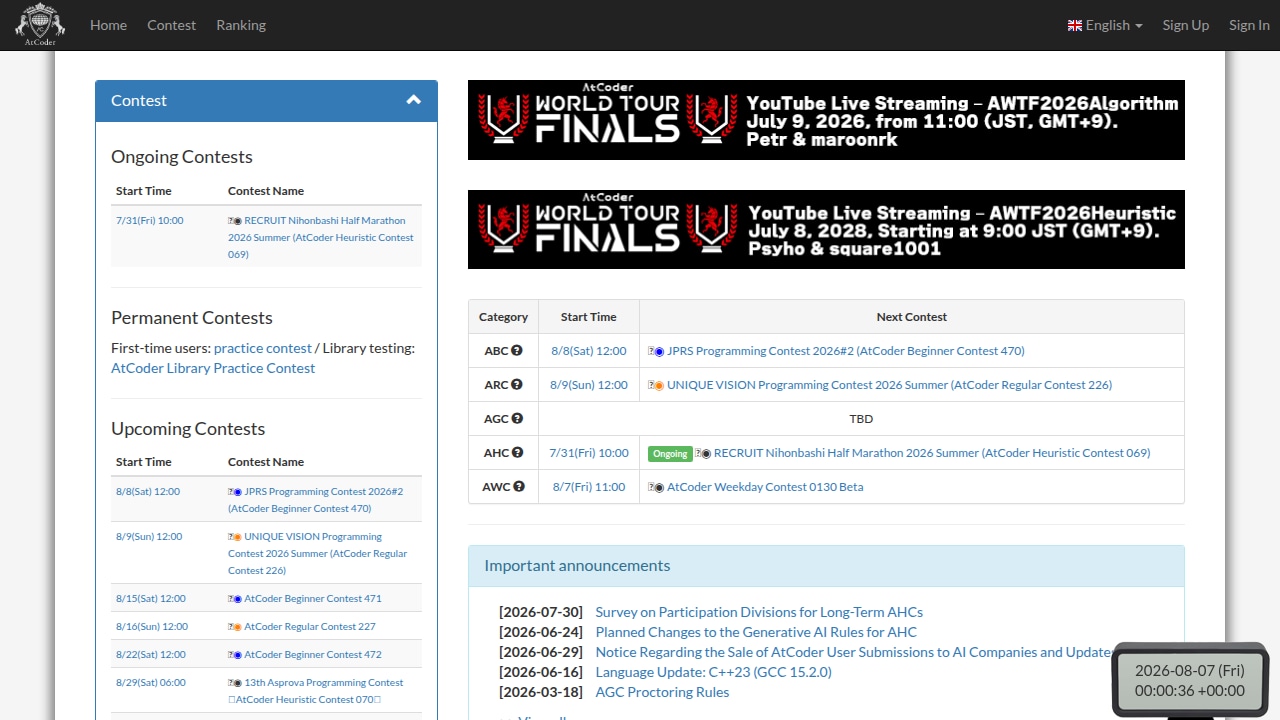Image resolution: width=1280 pixels, height=720 pixels.
Task: Click 8/8(Sat) 12:00 in the ABC table row
Action: [589, 351]
